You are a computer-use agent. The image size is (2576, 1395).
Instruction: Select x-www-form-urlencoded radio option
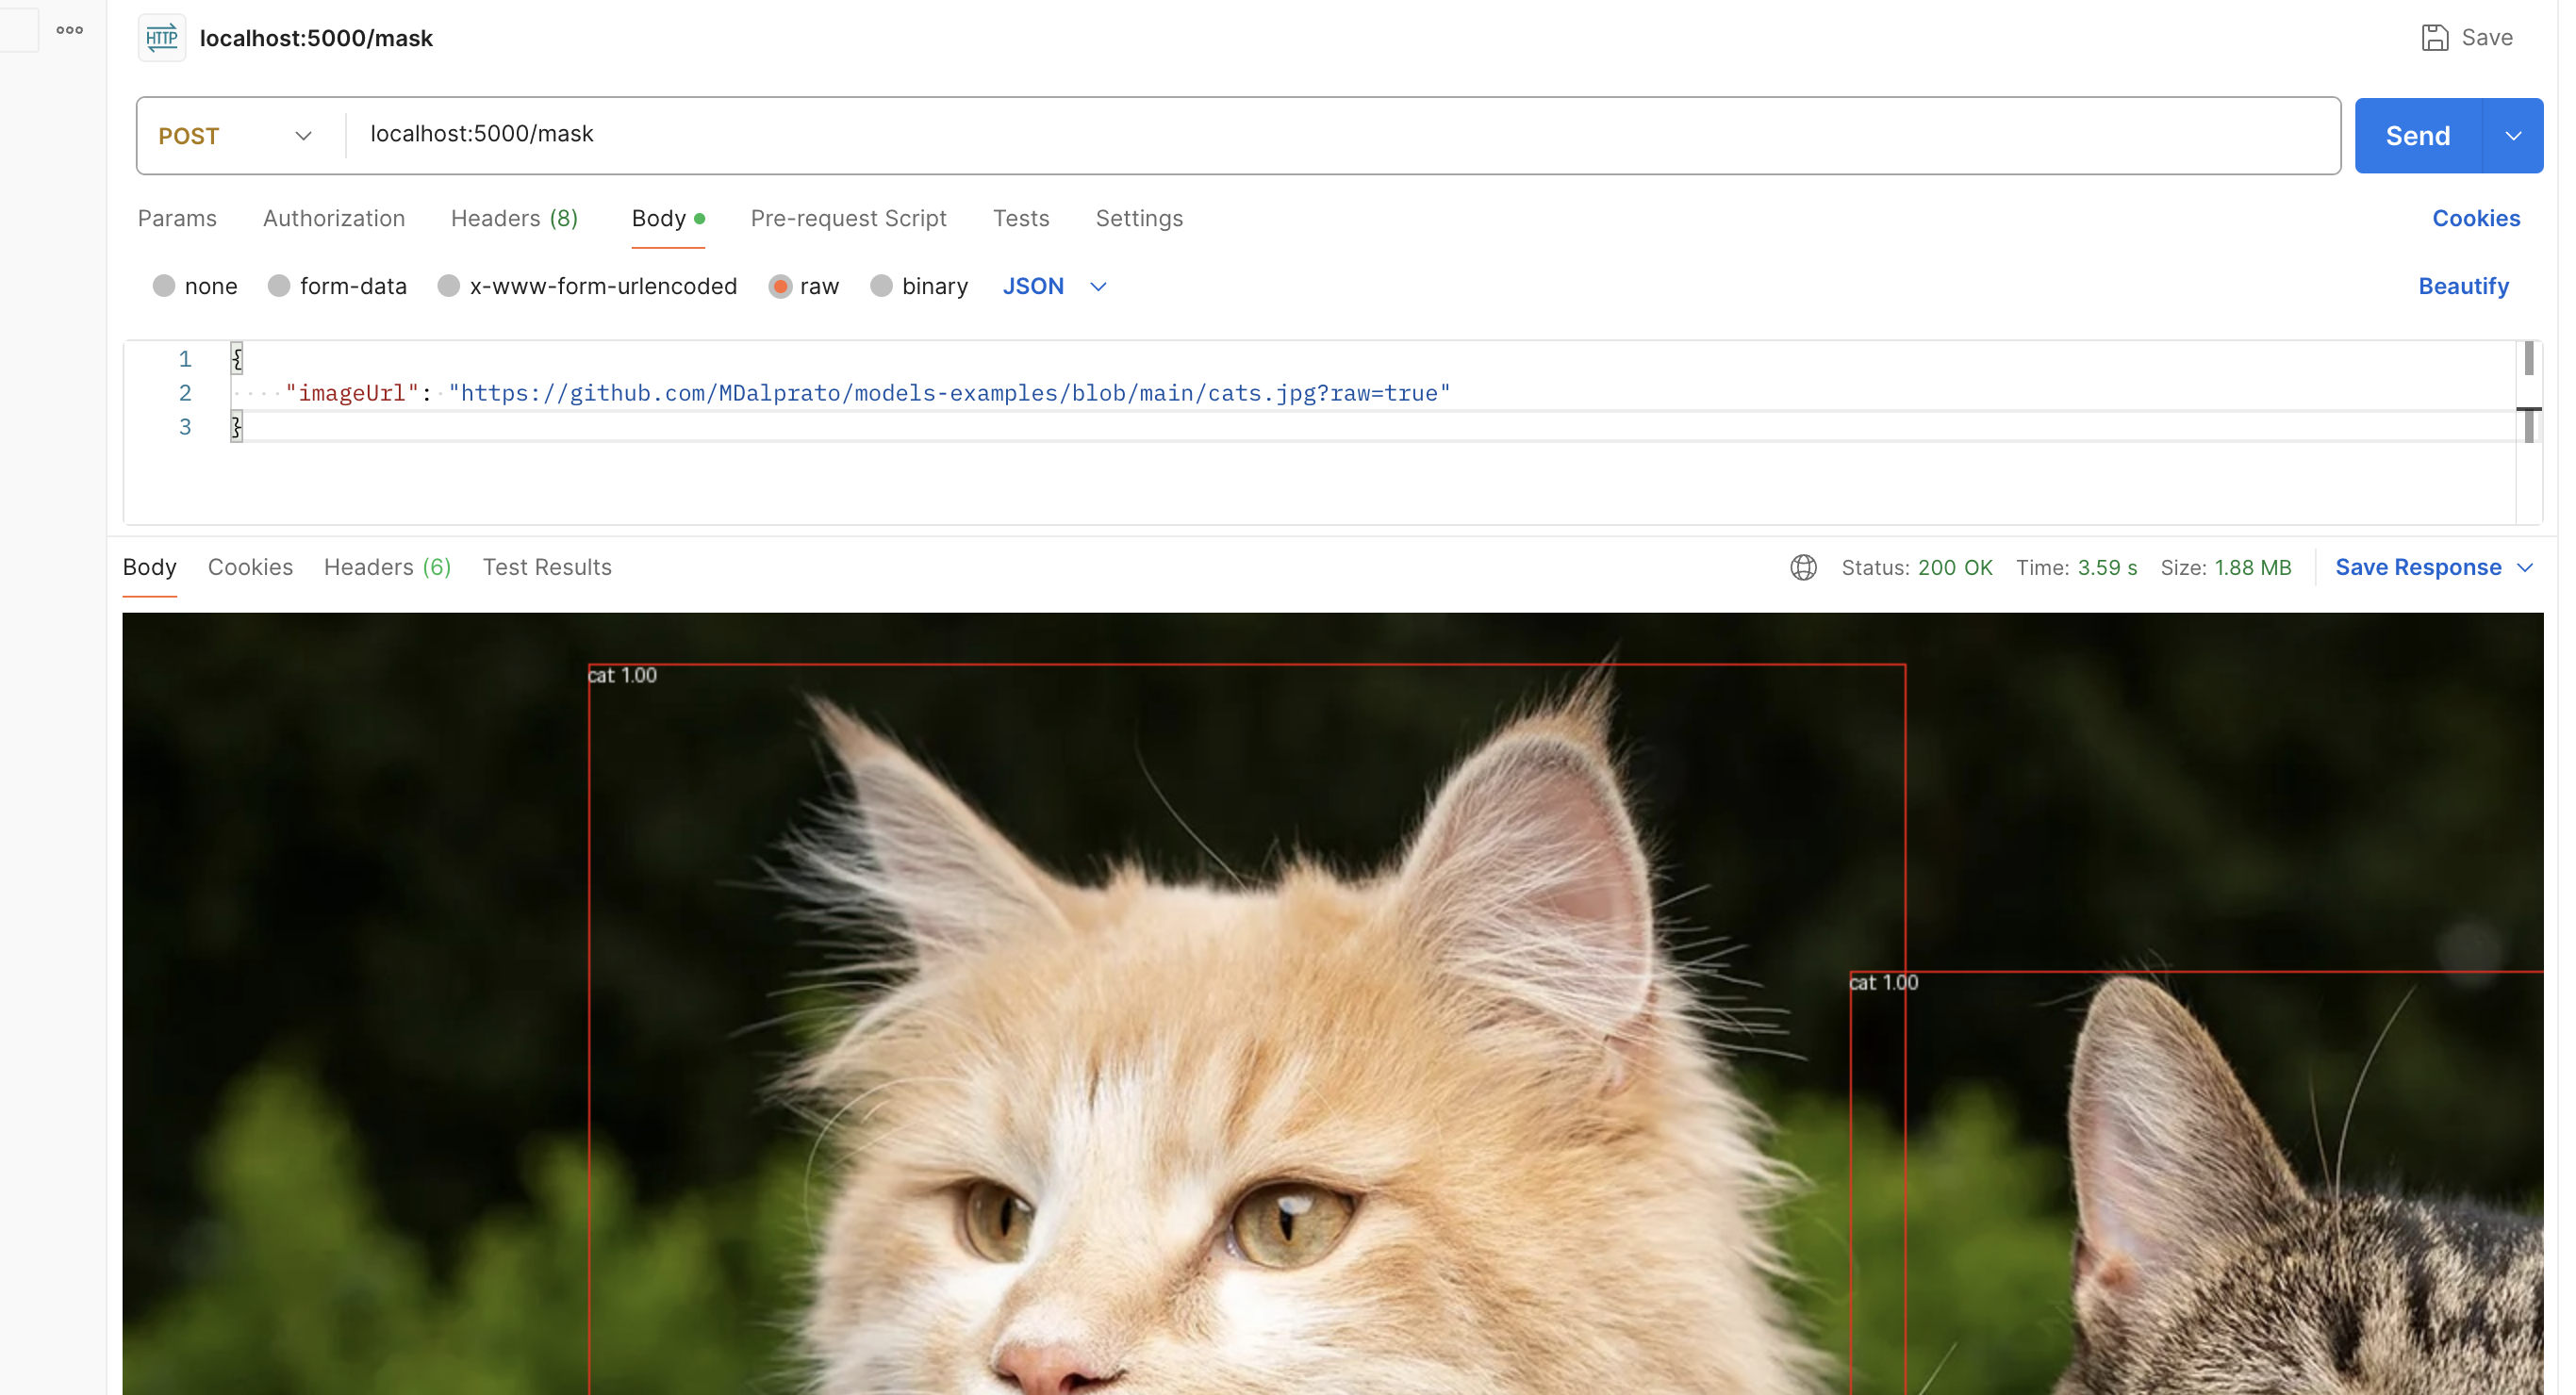pyautogui.click(x=449, y=287)
